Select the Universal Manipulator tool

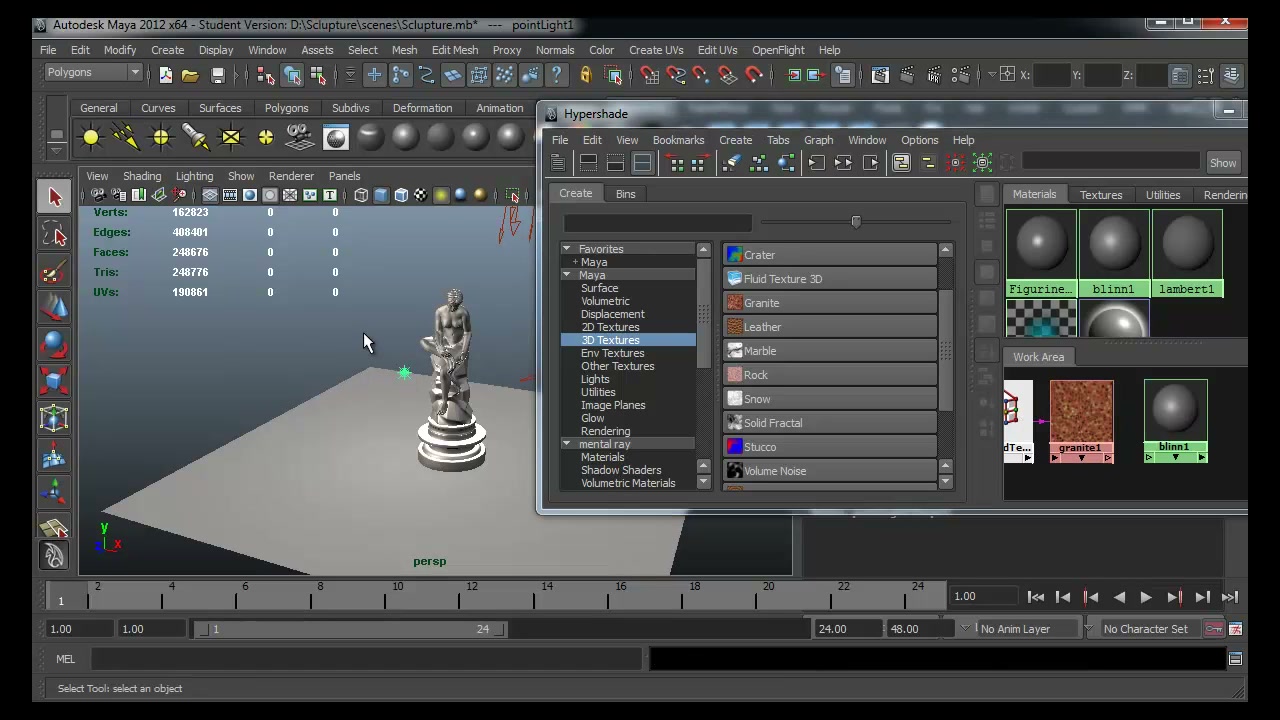tap(55, 419)
